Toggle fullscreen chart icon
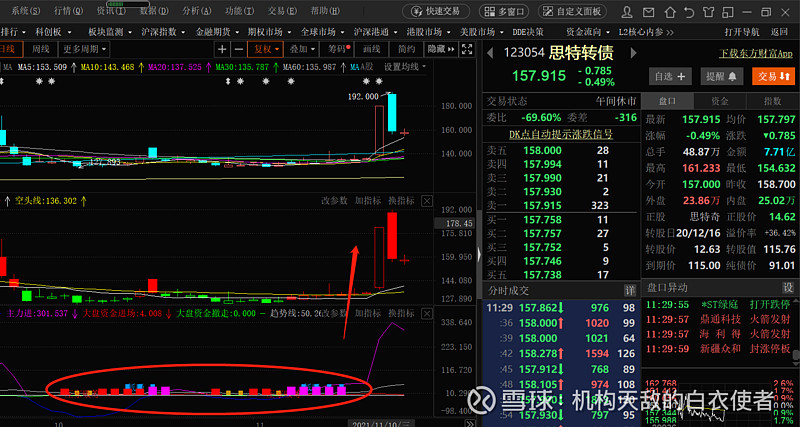Screen dimensions: 800x427 (467, 49)
